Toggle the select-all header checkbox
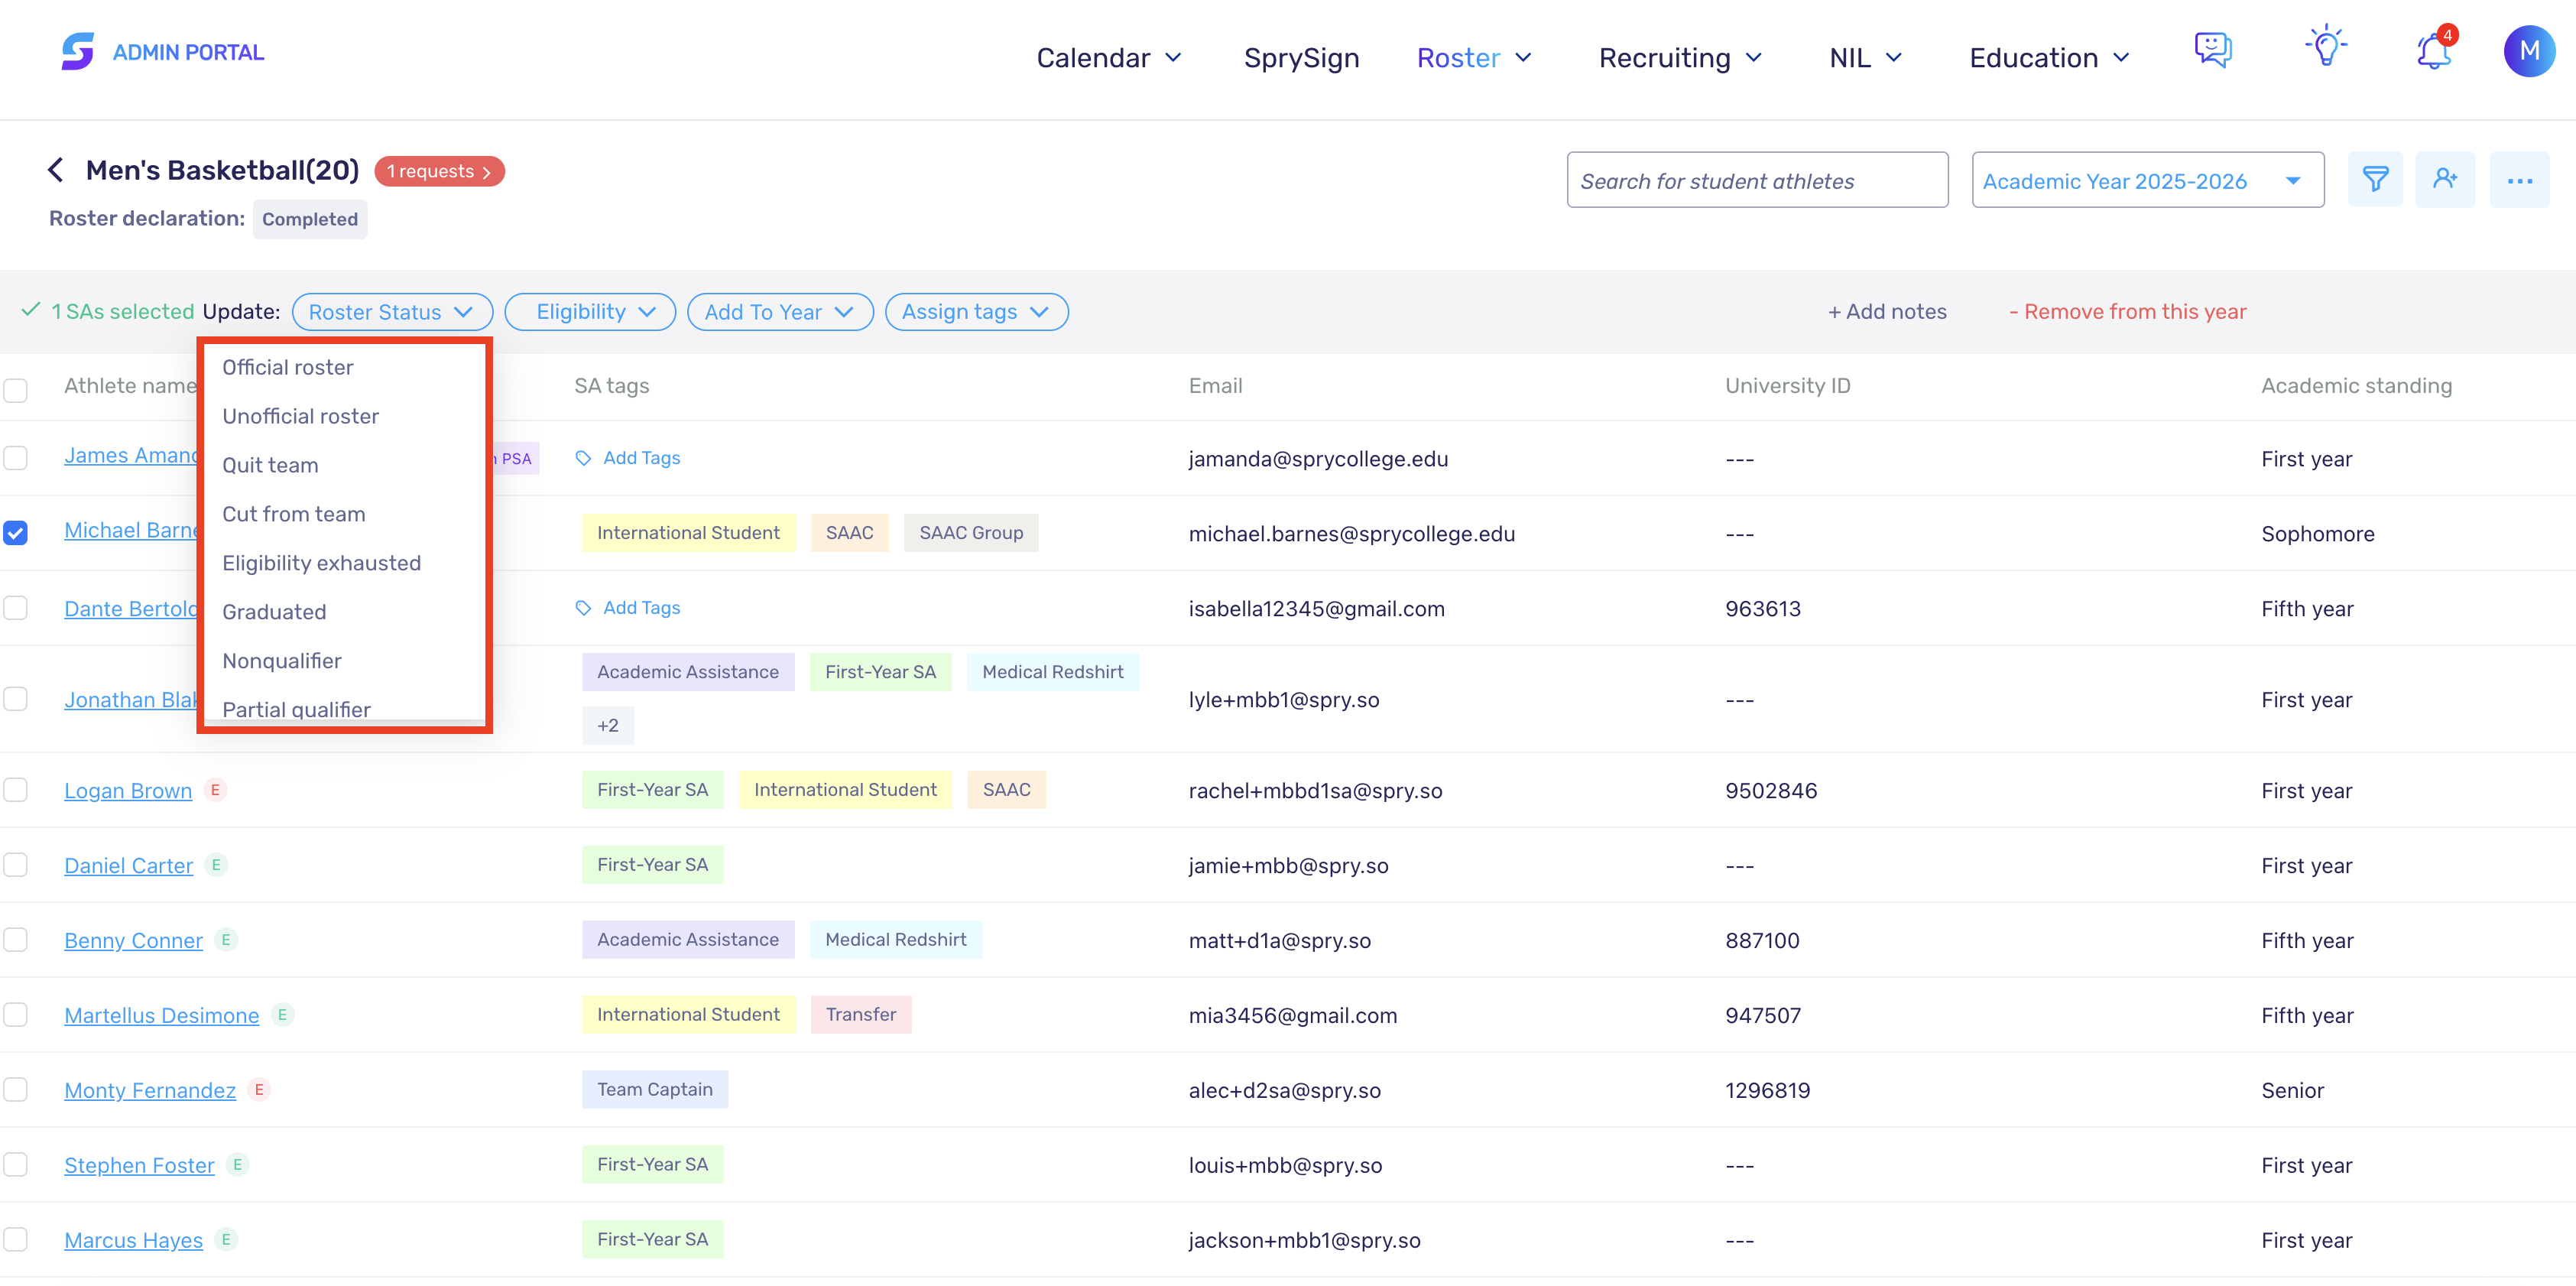Screen dimensions: 2576x1286 coord(15,389)
